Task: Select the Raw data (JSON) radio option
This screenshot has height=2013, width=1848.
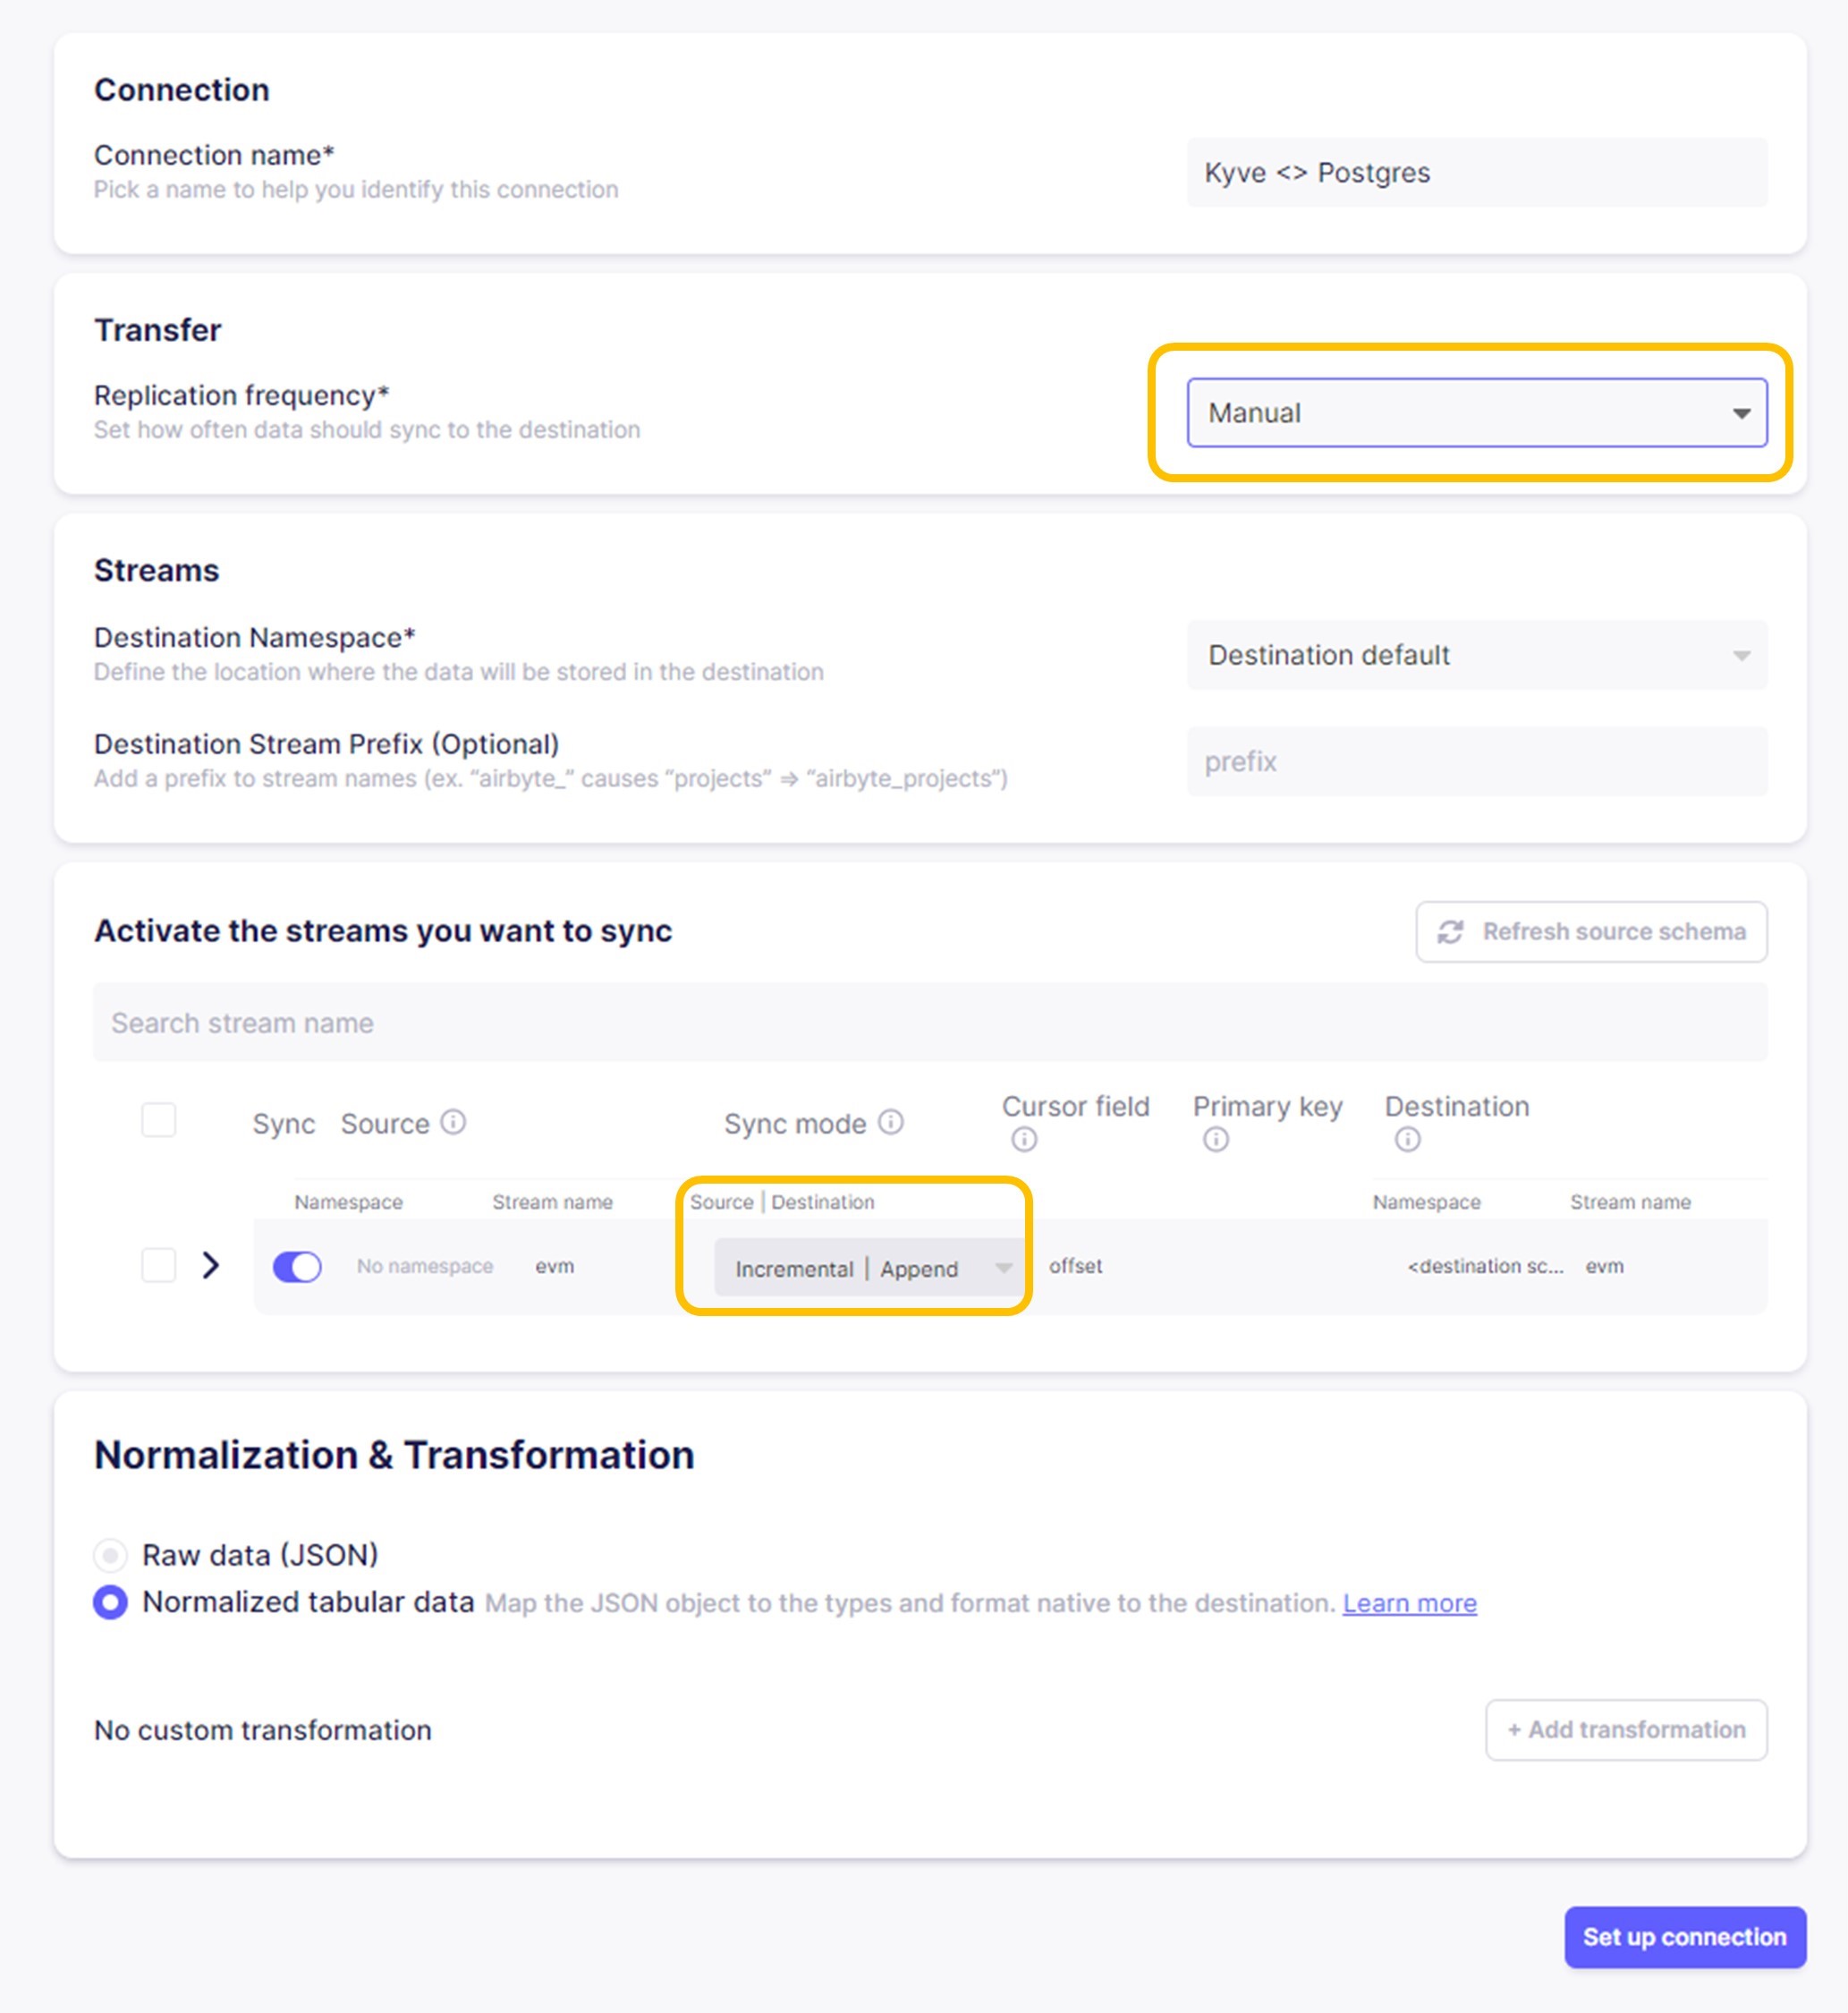Action: [x=111, y=1555]
